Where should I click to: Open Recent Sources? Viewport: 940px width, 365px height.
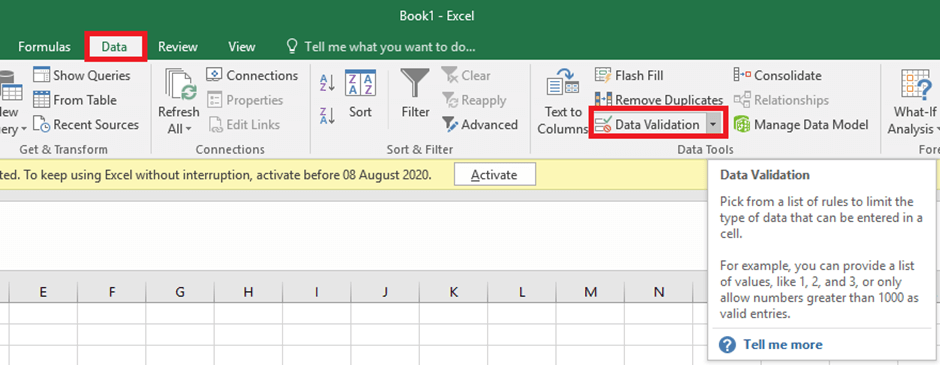pos(86,125)
